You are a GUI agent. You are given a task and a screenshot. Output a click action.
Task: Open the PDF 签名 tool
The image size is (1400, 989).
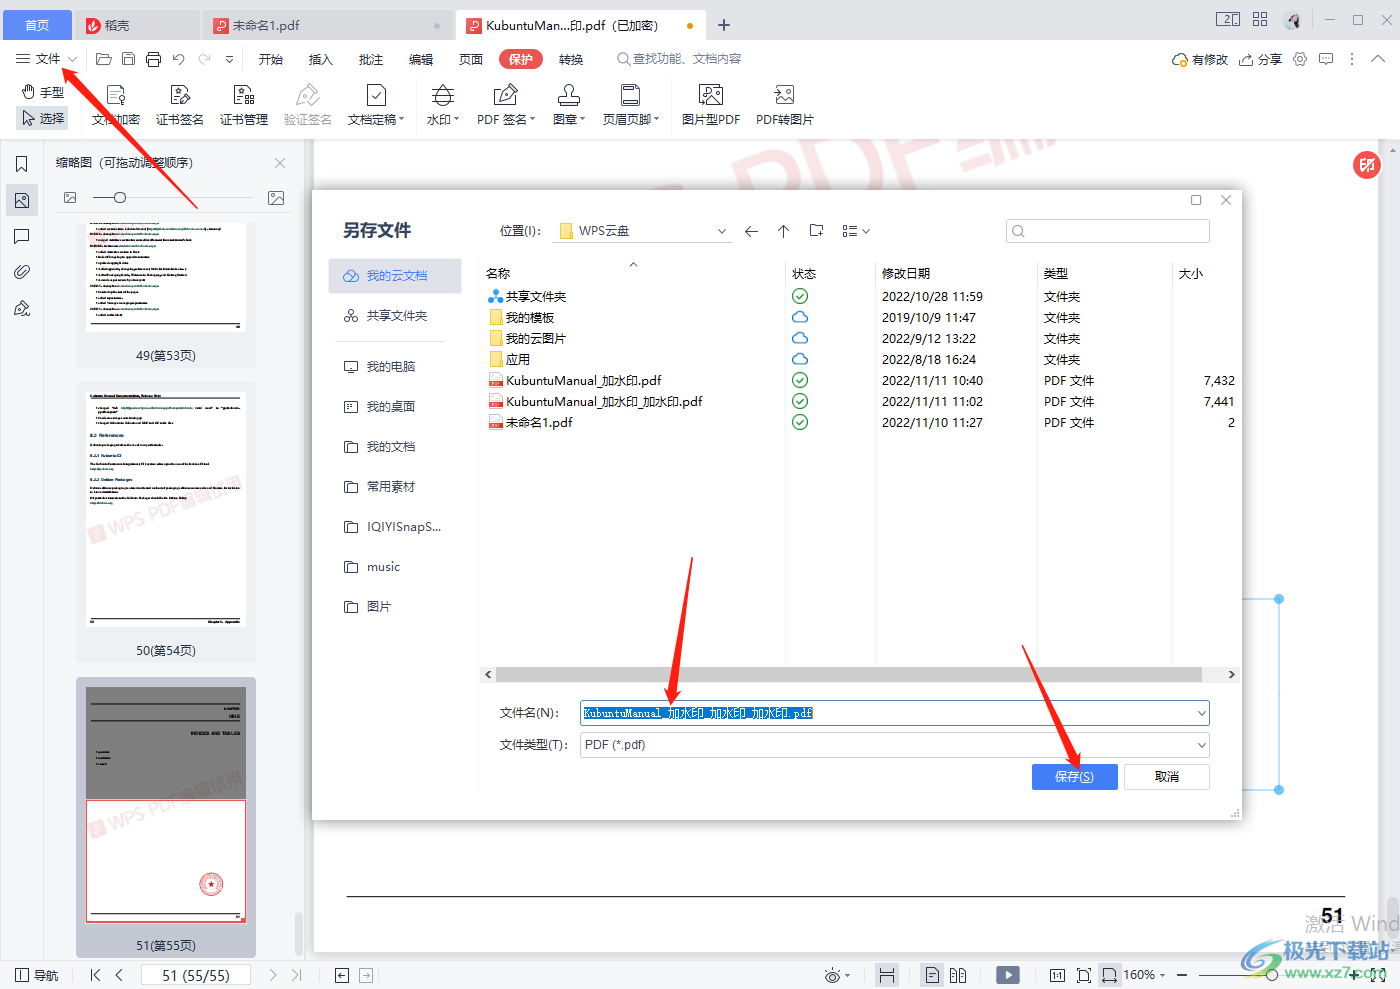[506, 105]
